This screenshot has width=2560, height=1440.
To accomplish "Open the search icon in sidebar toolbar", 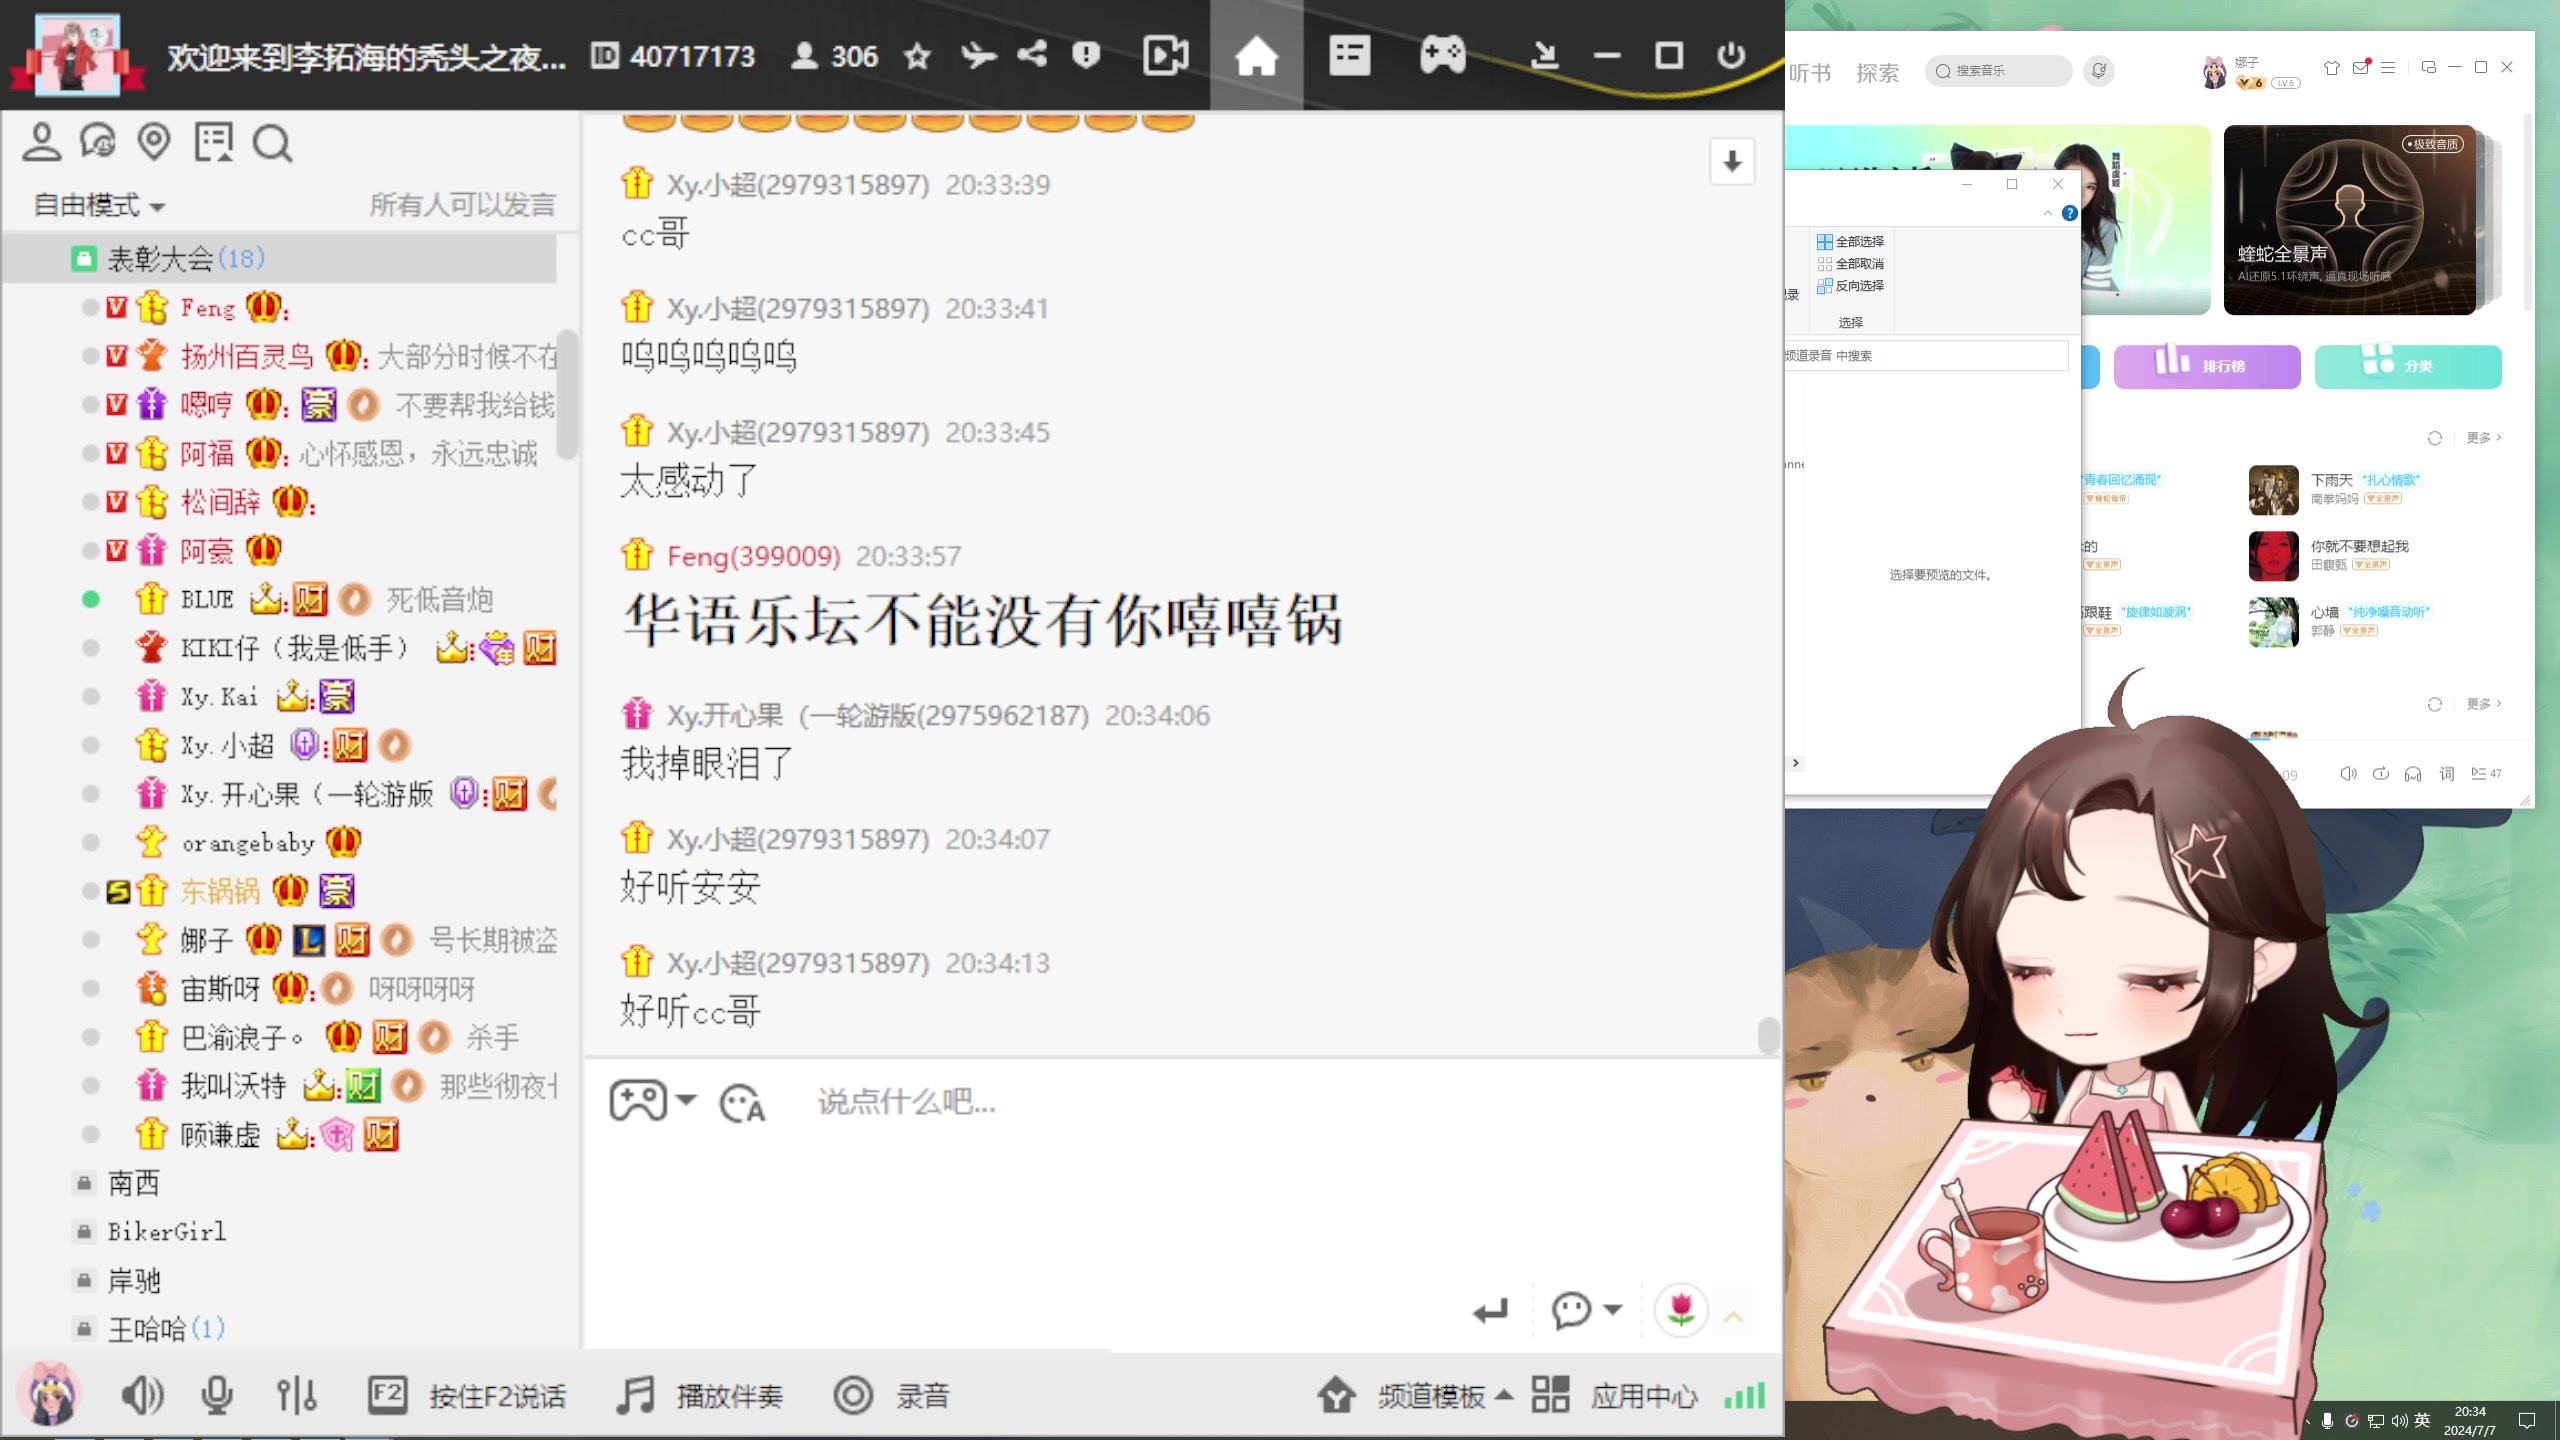I will [271, 144].
